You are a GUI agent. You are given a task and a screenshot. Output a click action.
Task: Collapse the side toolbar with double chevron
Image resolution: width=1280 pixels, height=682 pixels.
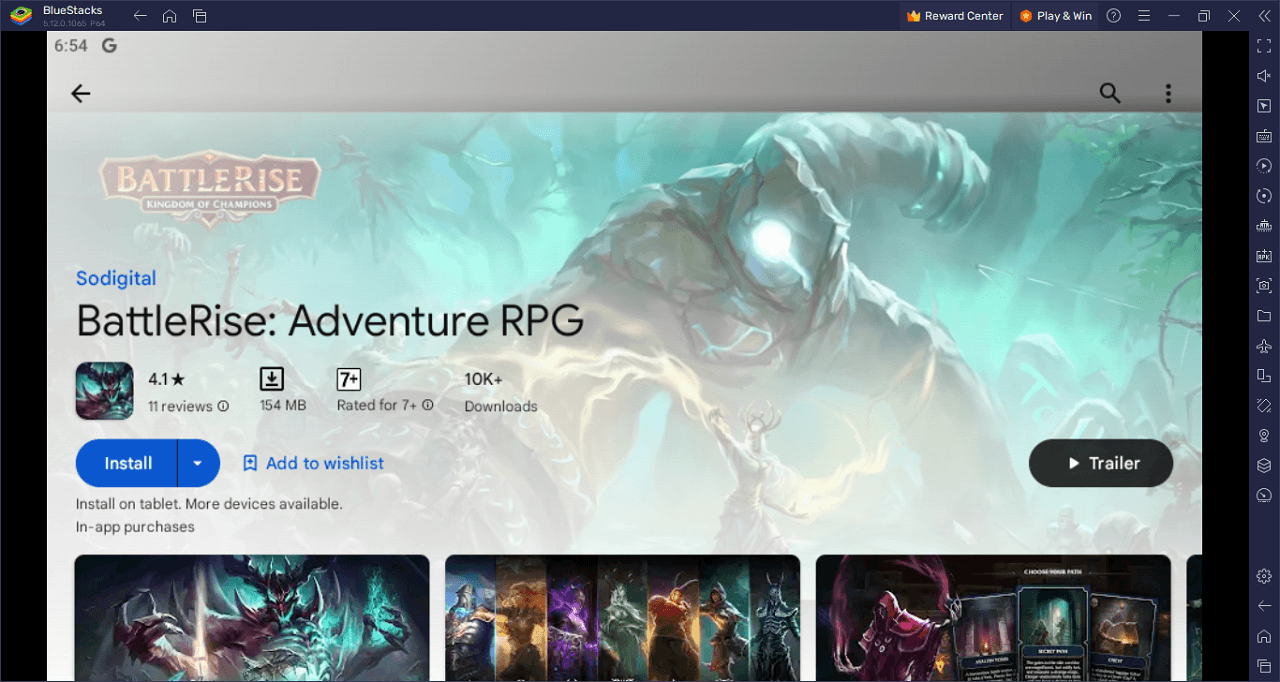tap(1264, 16)
